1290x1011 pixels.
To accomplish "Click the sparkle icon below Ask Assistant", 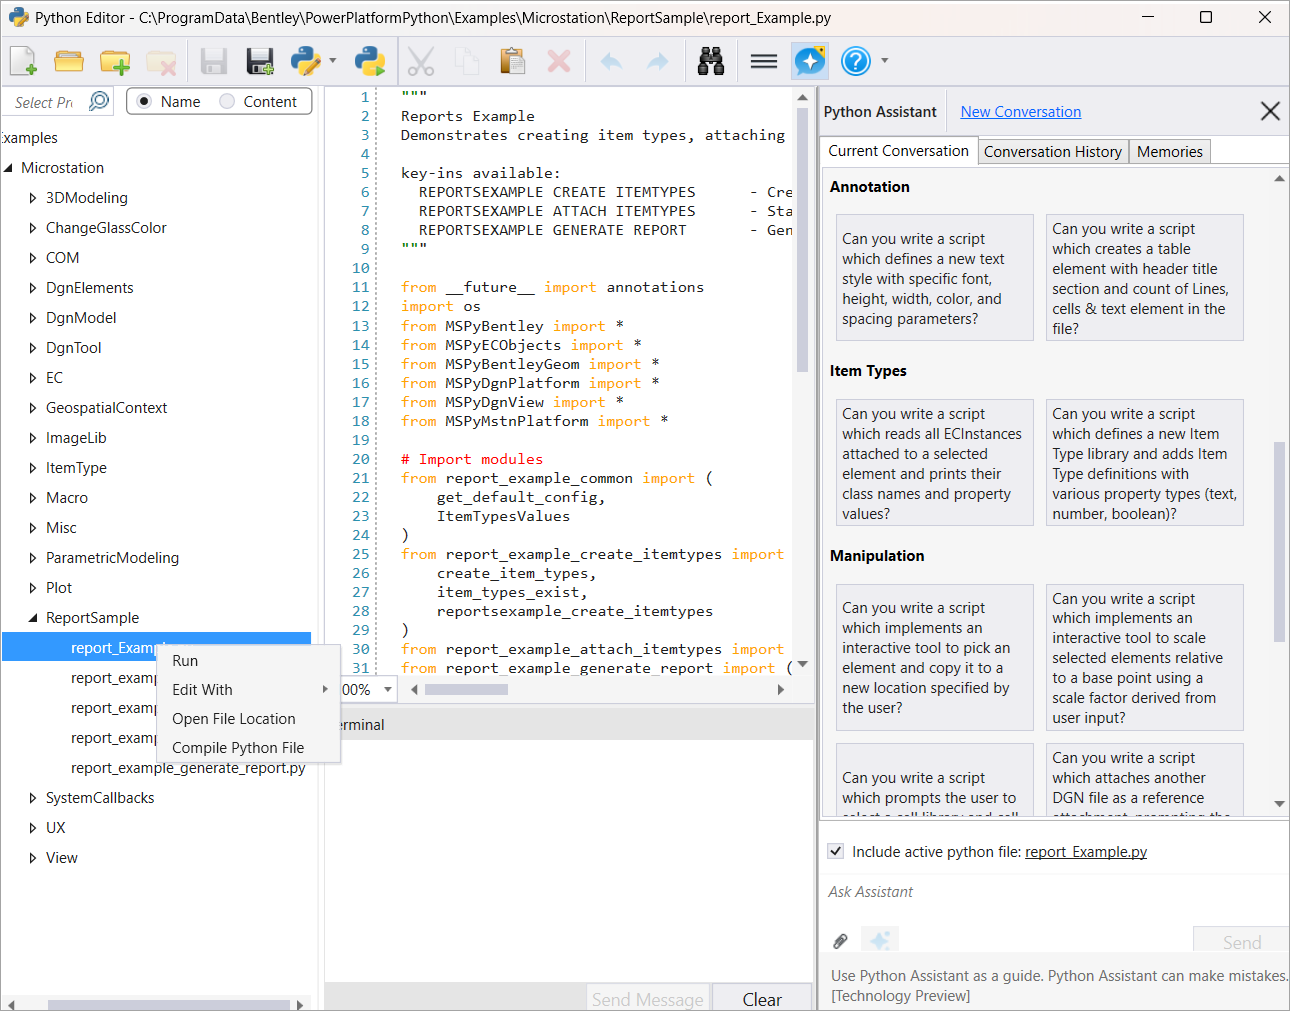I will 880,940.
